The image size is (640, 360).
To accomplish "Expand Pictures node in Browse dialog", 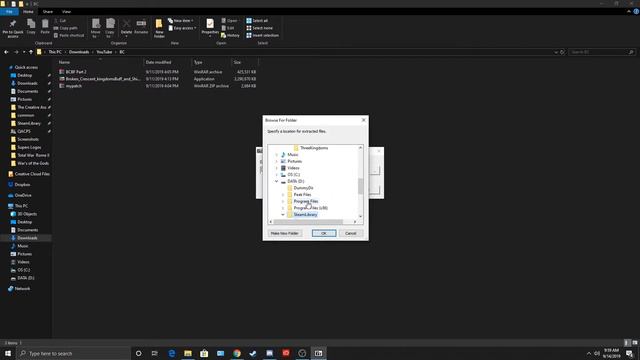I will 276,161.
